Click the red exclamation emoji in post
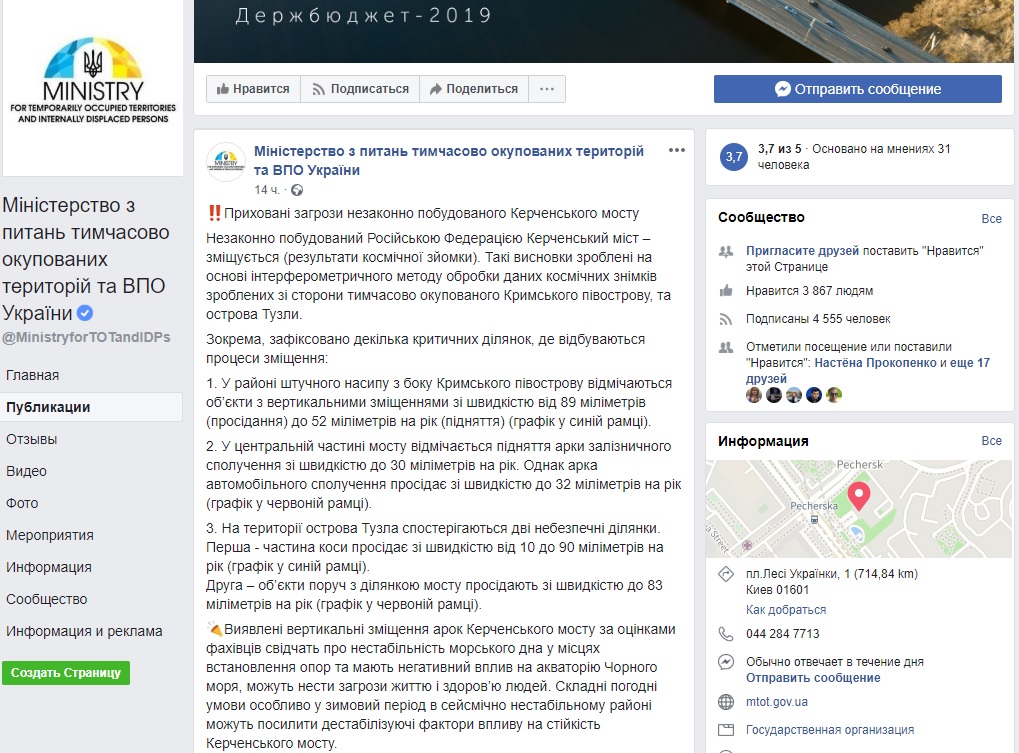The width and height of the screenshot is (1019, 753). (x=214, y=213)
